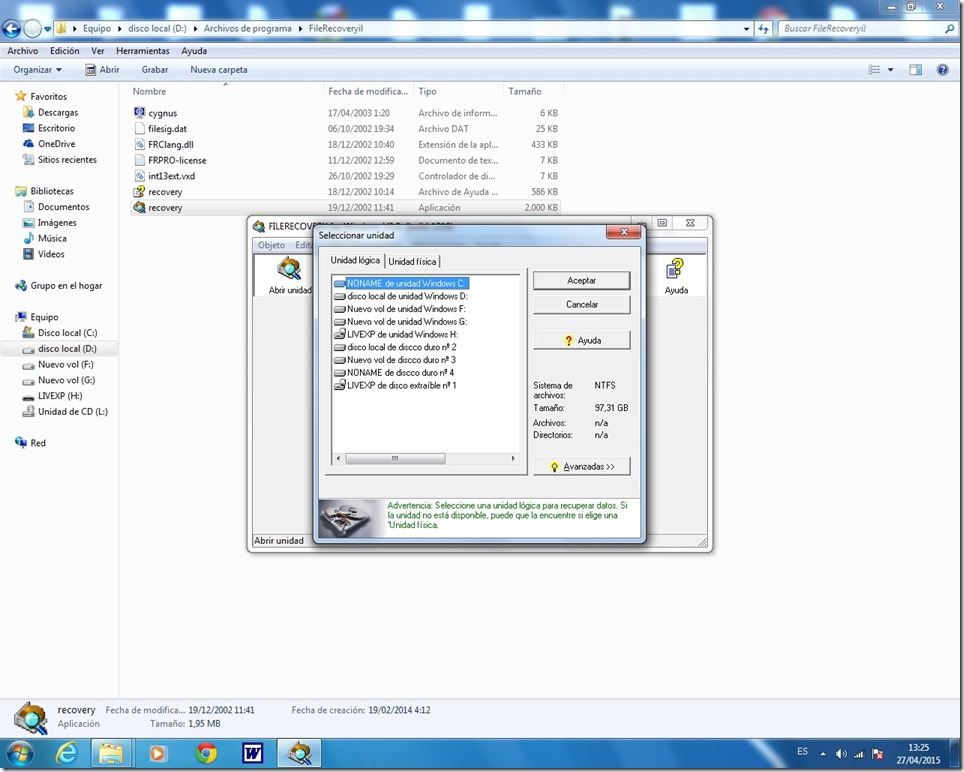Switch to the Unidad física tab
Image resolution: width=964 pixels, height=772 pixels.
[412, 262]
